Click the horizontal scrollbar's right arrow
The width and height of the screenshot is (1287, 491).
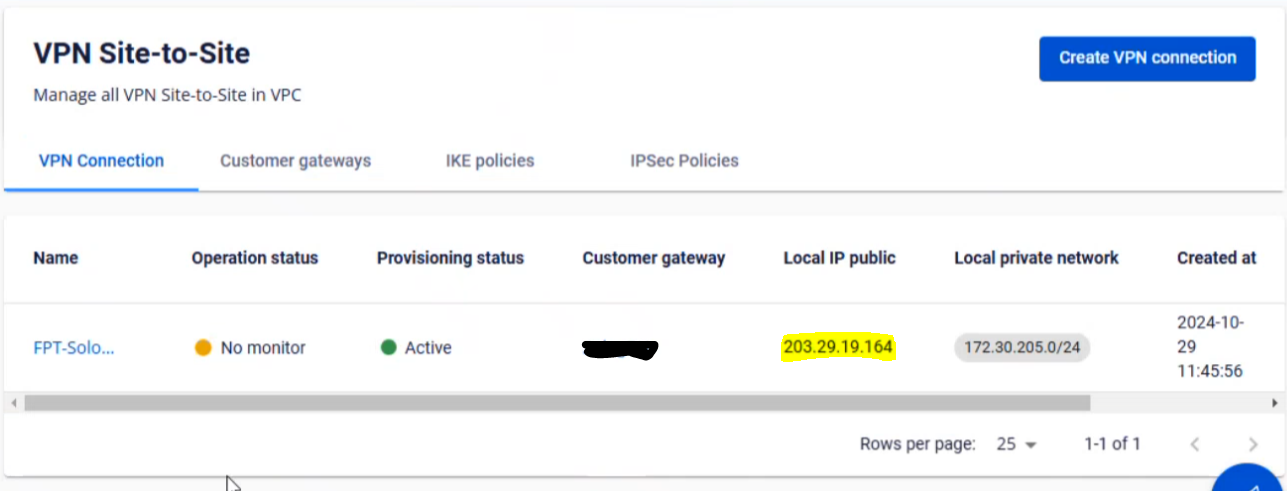coord(1275,403)
